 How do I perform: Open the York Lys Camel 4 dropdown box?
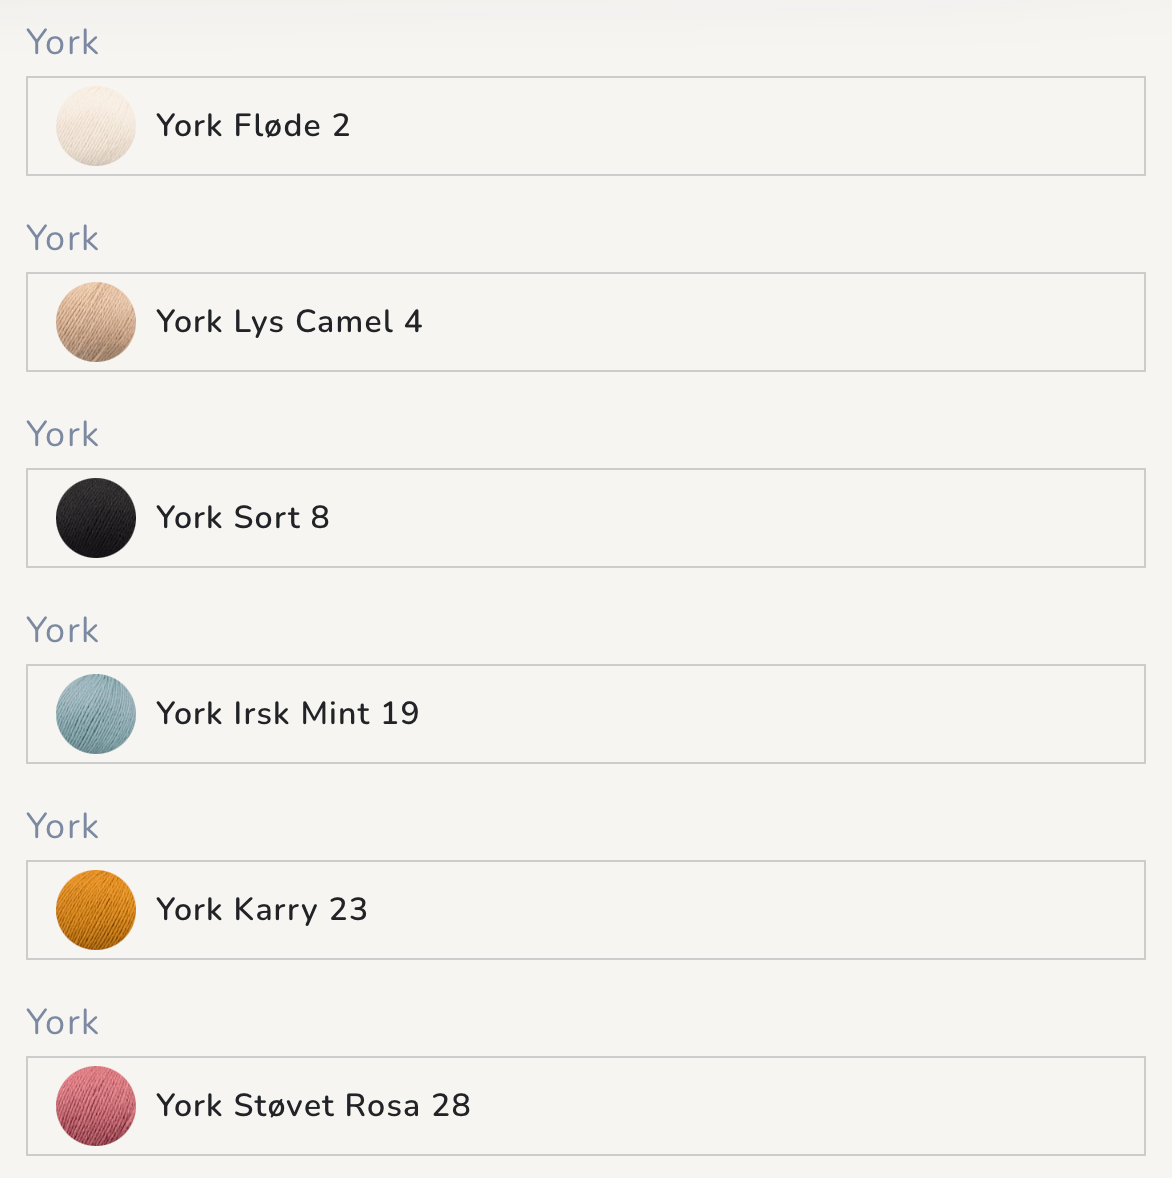[586, 322]
